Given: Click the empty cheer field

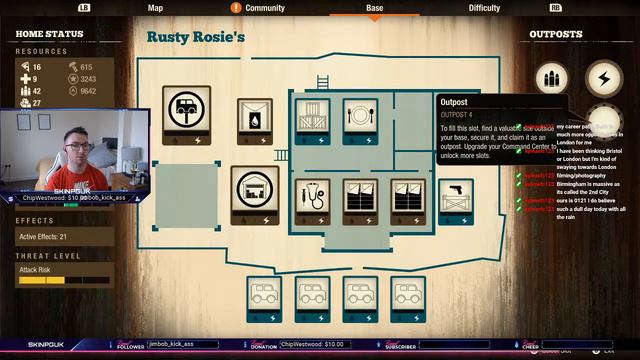Looking at the screenshot, I should tap(577, 344).
